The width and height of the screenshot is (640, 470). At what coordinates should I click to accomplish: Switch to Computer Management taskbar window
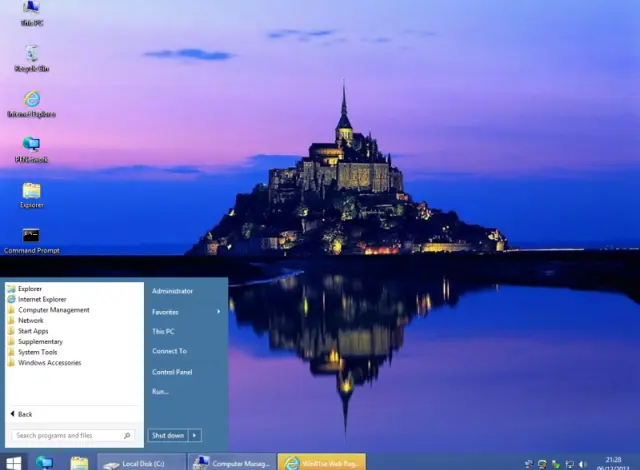[232, 463]
